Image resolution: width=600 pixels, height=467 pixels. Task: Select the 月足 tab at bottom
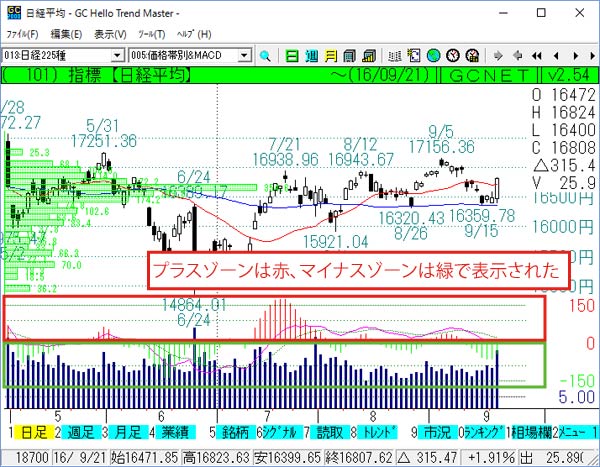[128, 433]
